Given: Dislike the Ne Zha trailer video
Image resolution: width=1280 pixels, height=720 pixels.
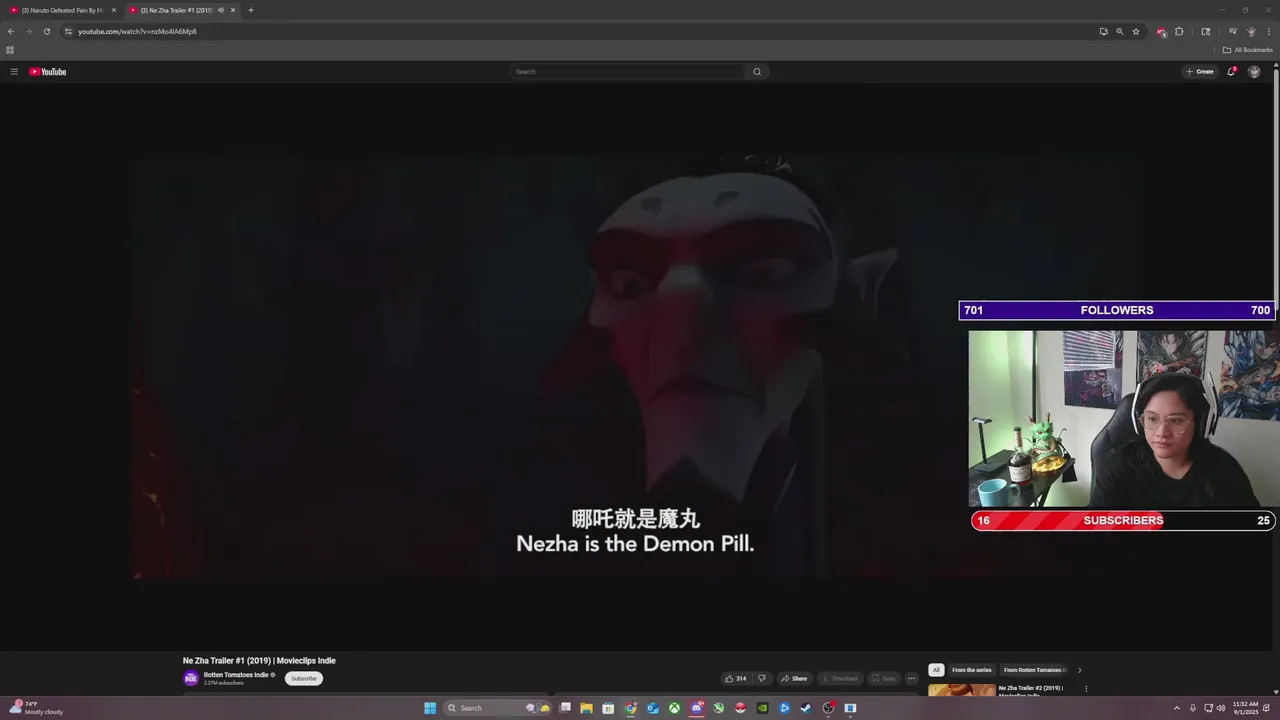Looking at the screenshot, I should point(761,678).
